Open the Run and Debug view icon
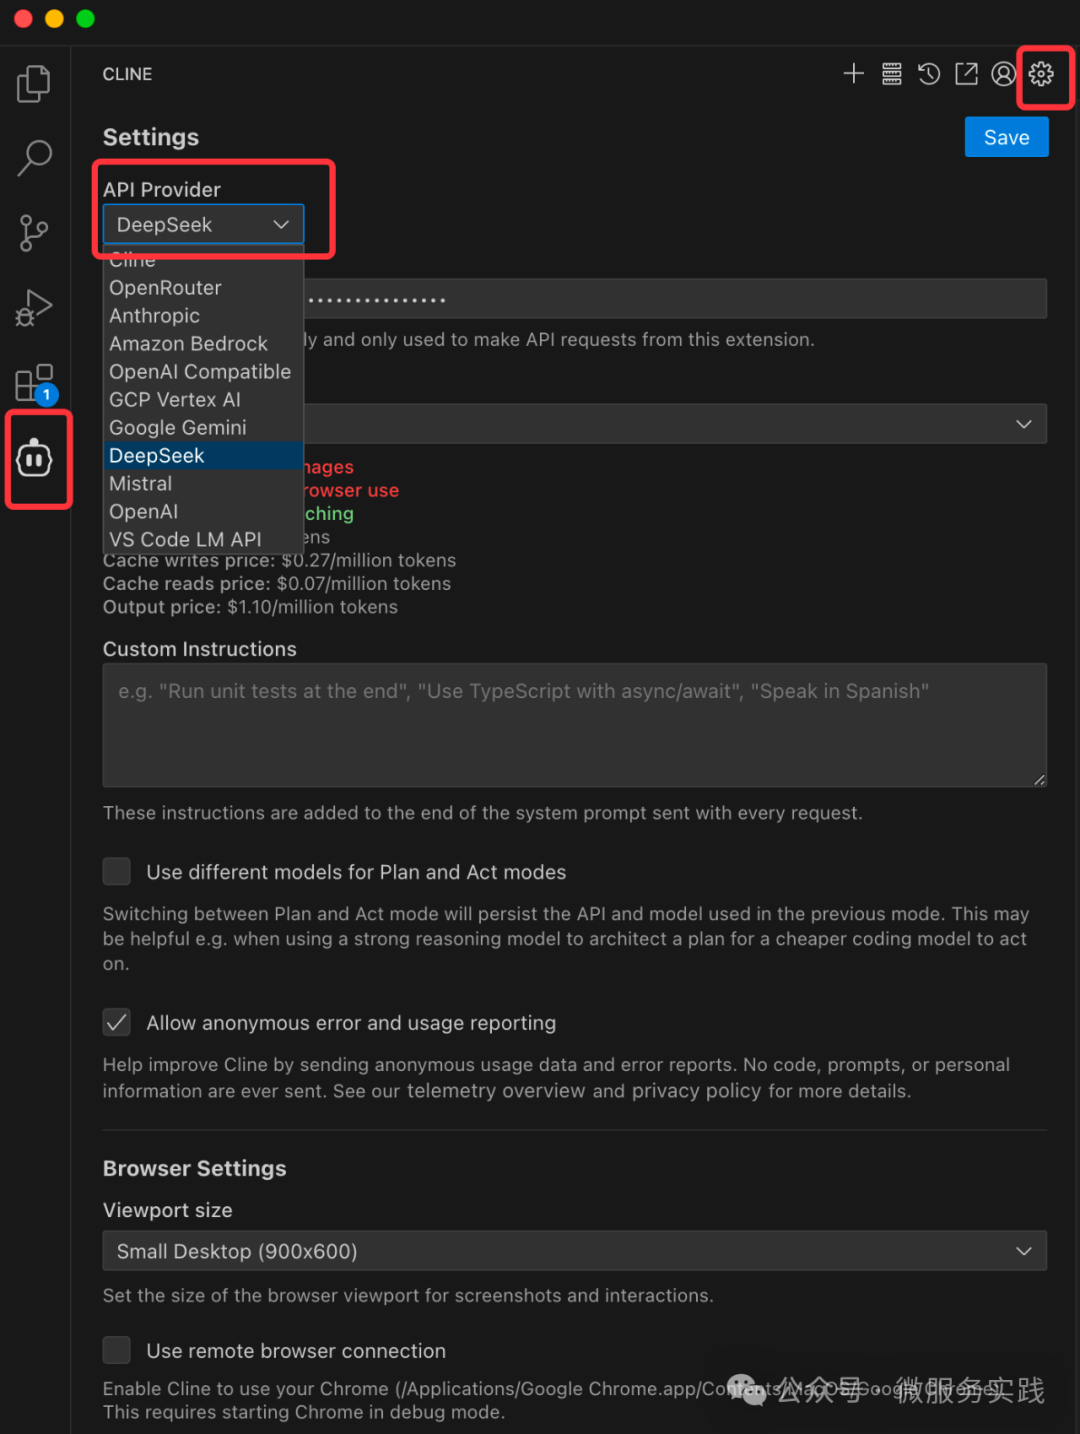 click(x=34, y=307)
